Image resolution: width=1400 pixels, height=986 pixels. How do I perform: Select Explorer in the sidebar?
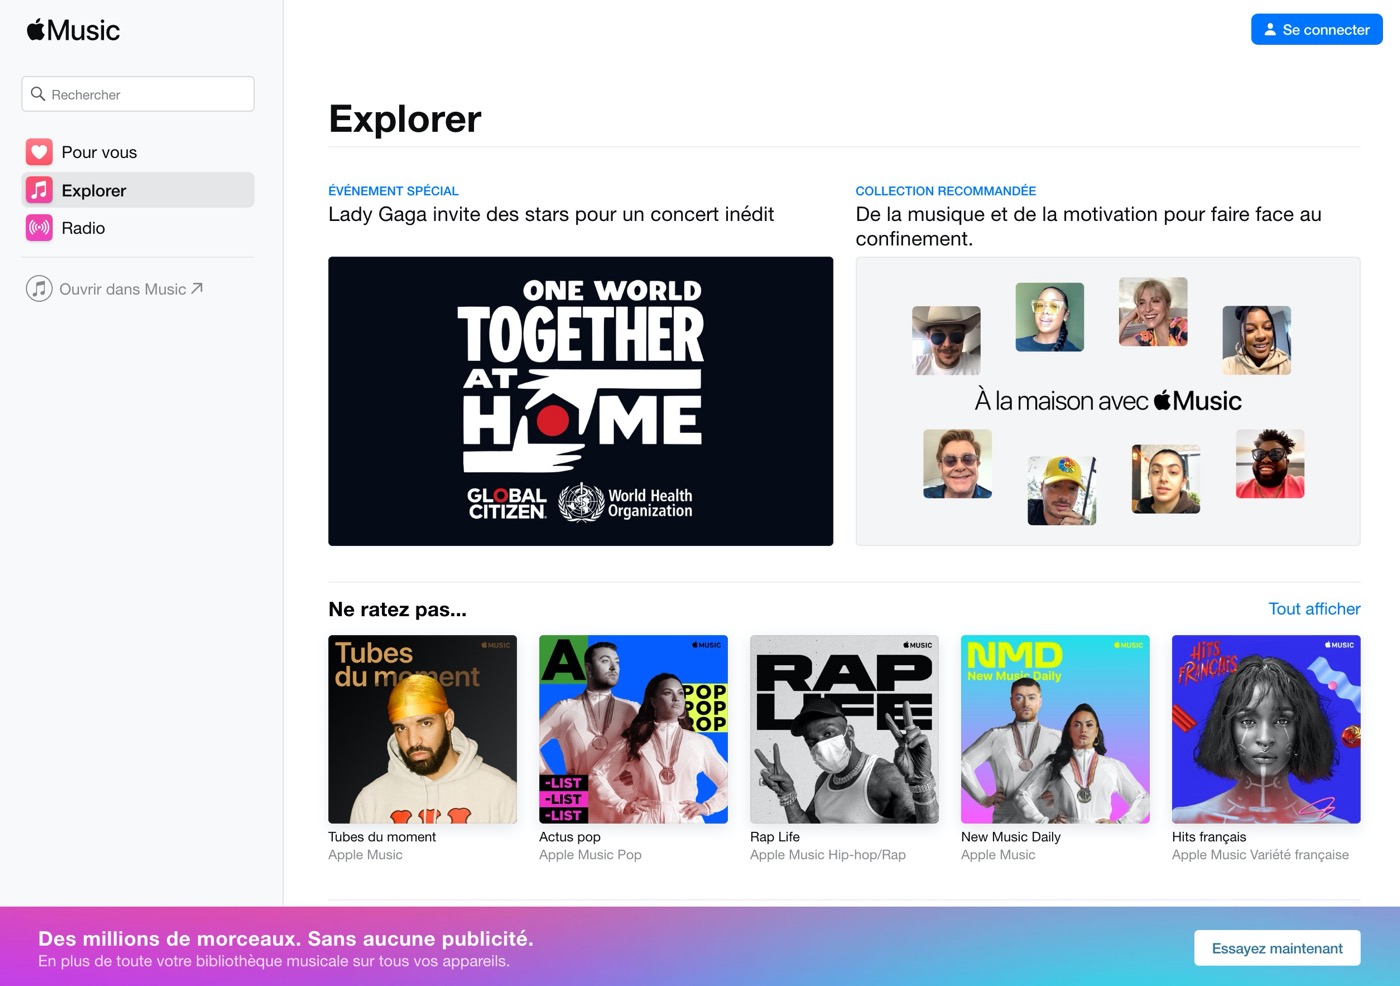coord(138,190)
